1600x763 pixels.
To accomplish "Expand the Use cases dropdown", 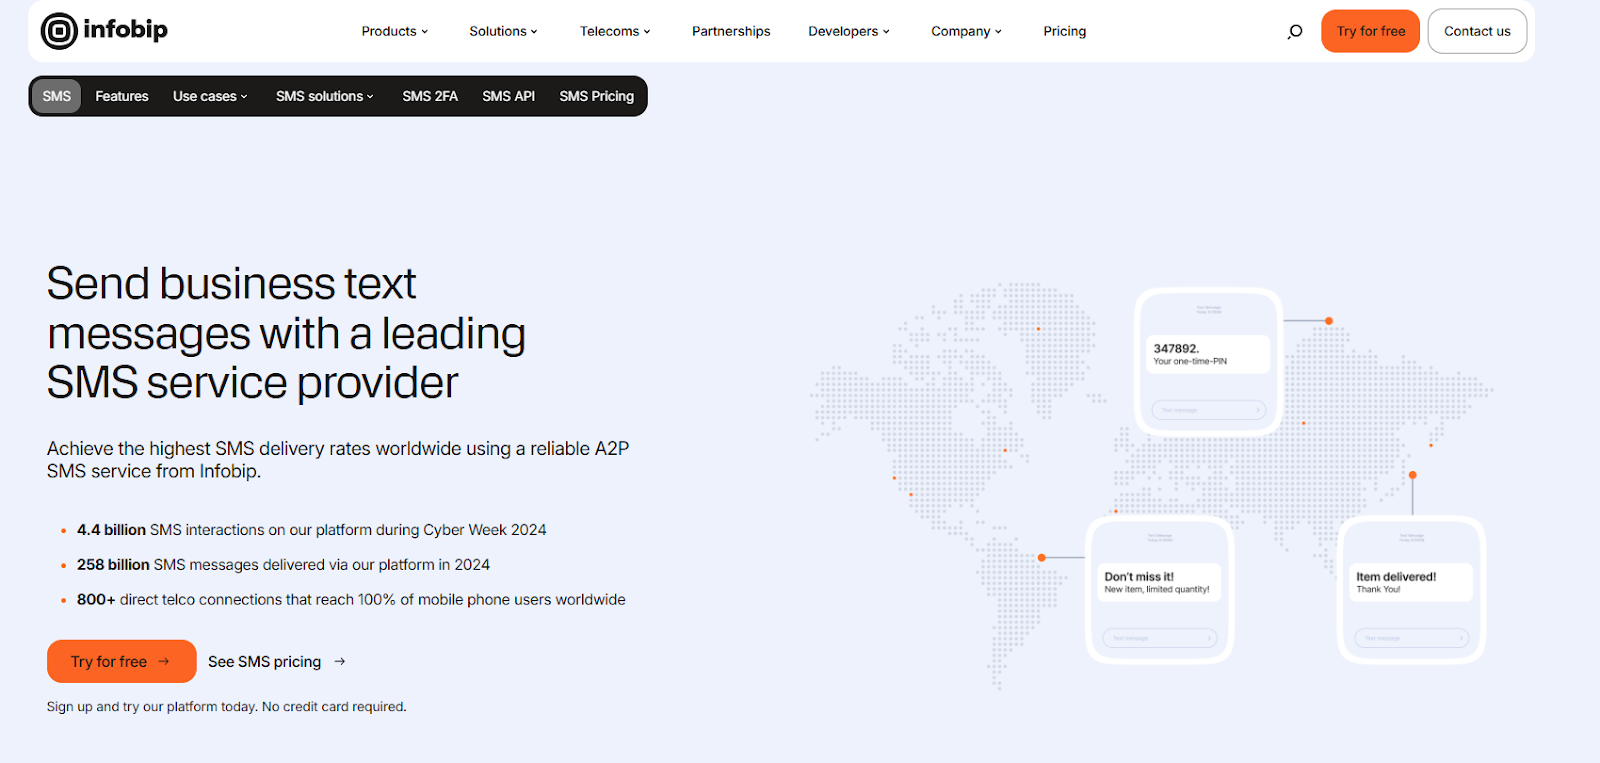I will click(x=210, y=96).
